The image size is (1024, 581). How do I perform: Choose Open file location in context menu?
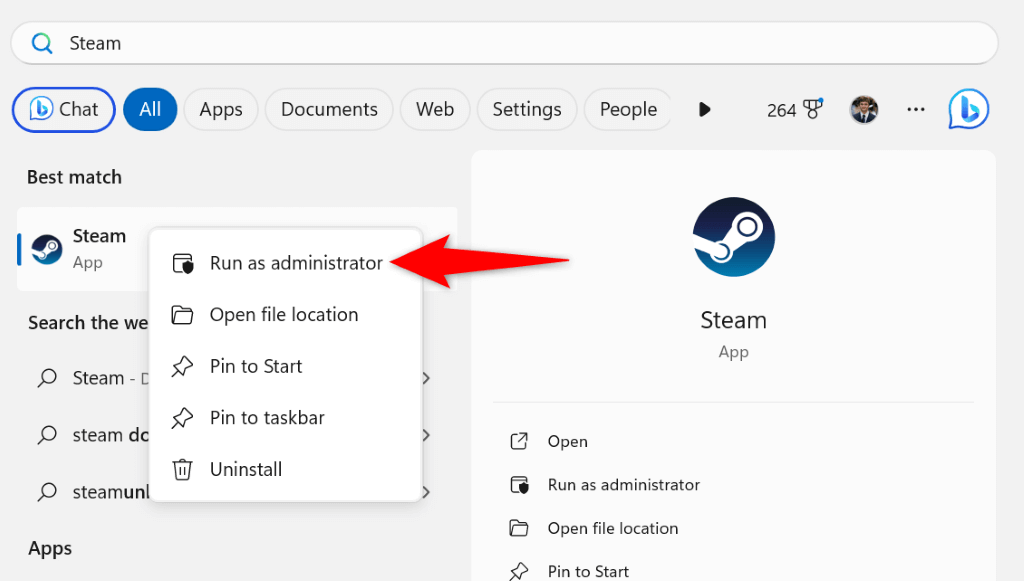click(286, 315)
